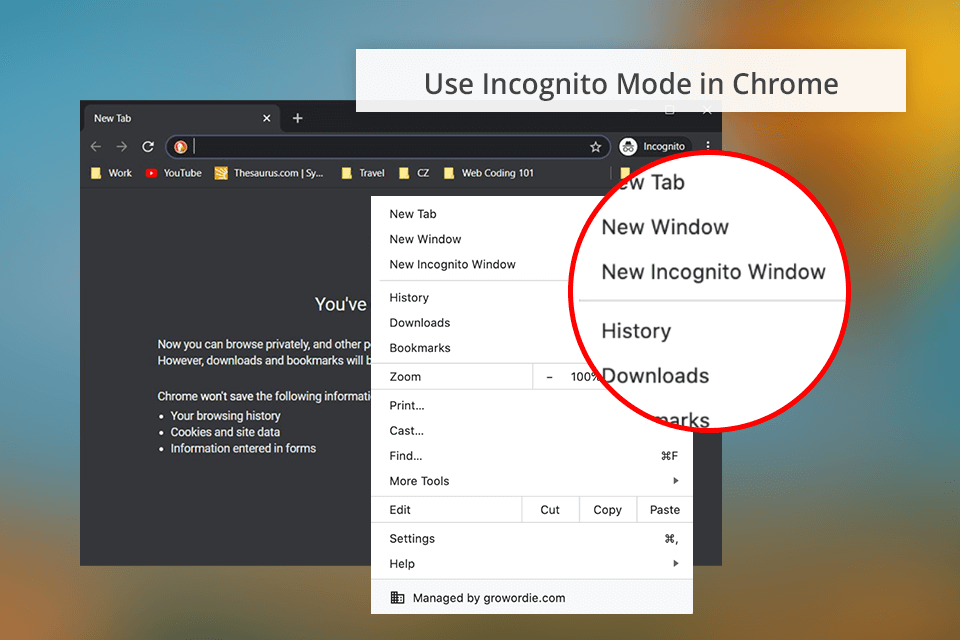Screen dimensions: 960x640
Task: Expand the More Tools submenu
Action: pyautogui.click(x=531, y=481)
